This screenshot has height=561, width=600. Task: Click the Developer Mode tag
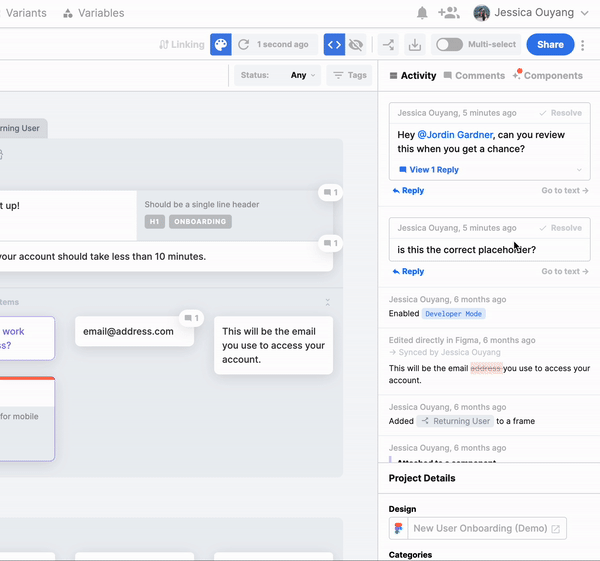pyautogui.click(x=453, y=314)
